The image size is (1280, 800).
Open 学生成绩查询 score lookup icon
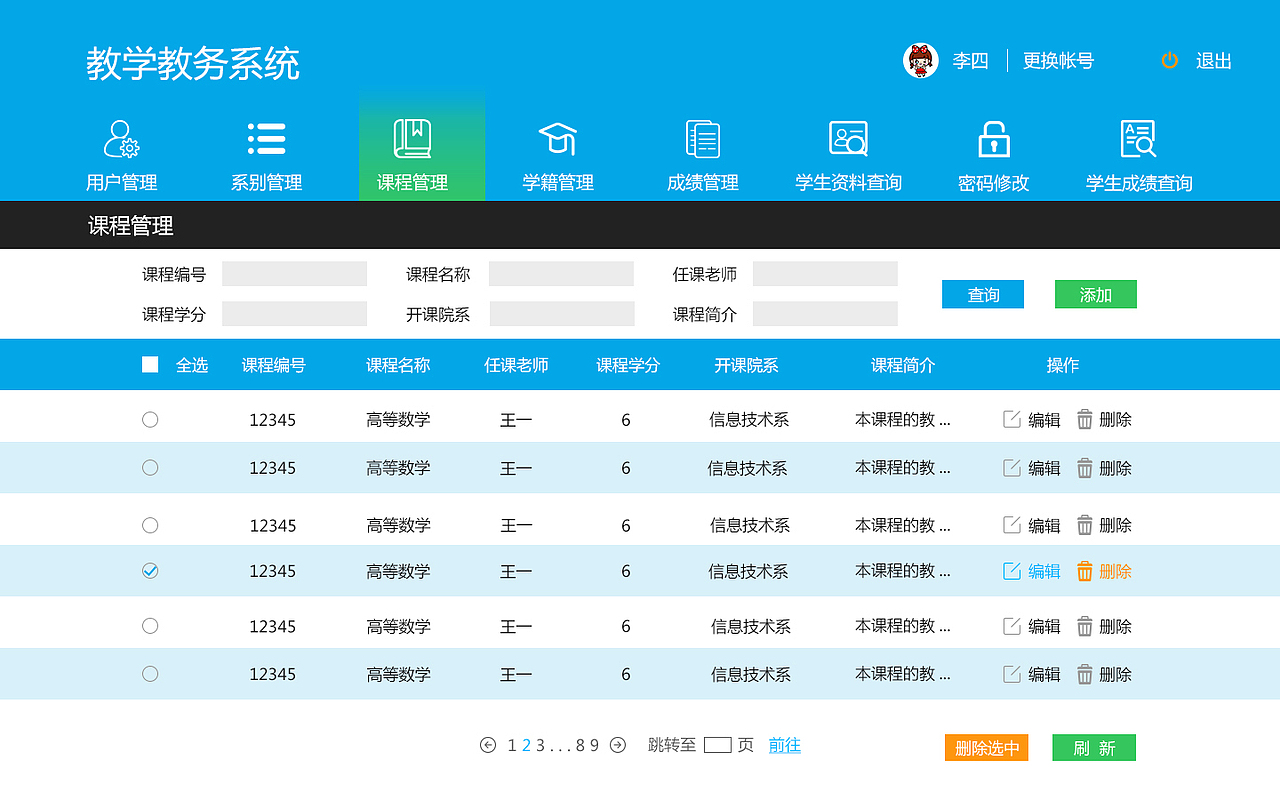tap(1138, 137)
